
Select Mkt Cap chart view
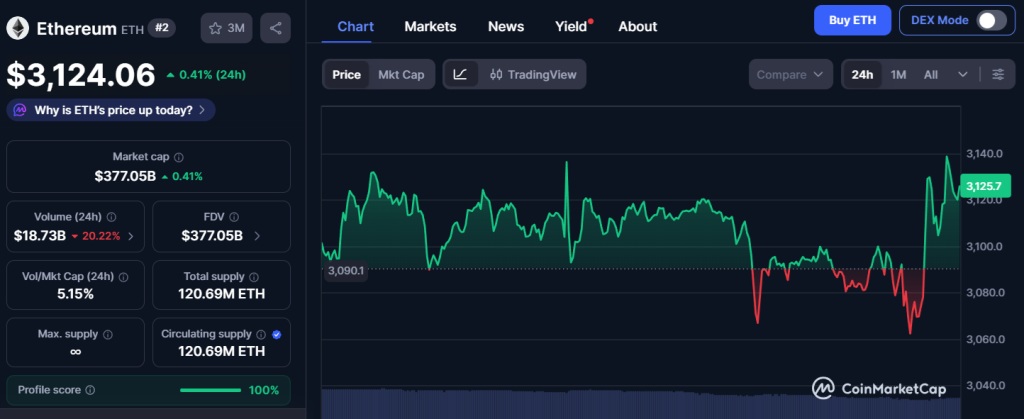pyautogui.click(x=401, y=74)
